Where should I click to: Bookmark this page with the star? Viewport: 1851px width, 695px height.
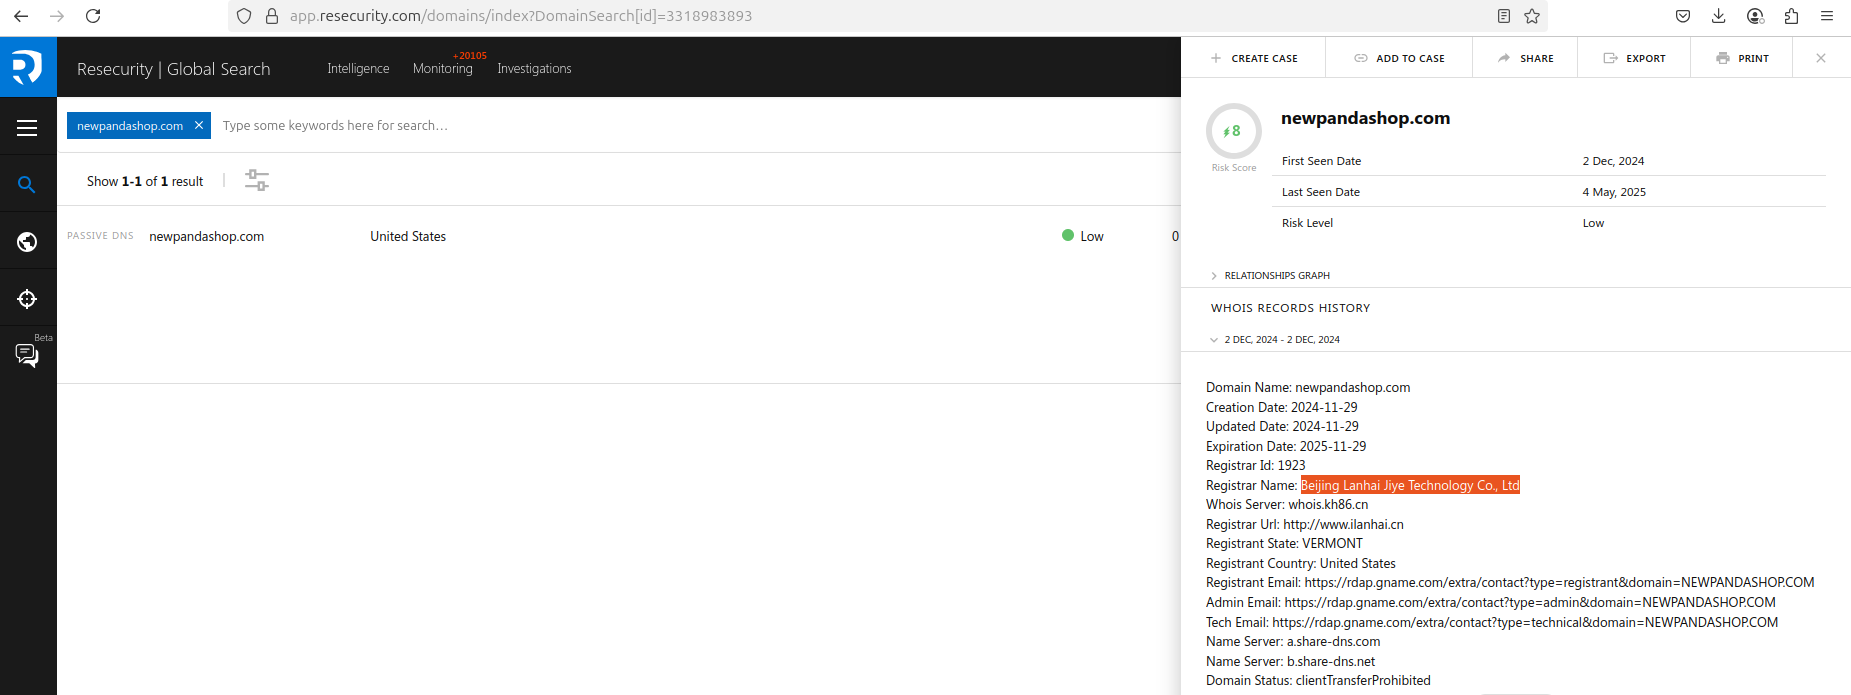coord(1532,16)
